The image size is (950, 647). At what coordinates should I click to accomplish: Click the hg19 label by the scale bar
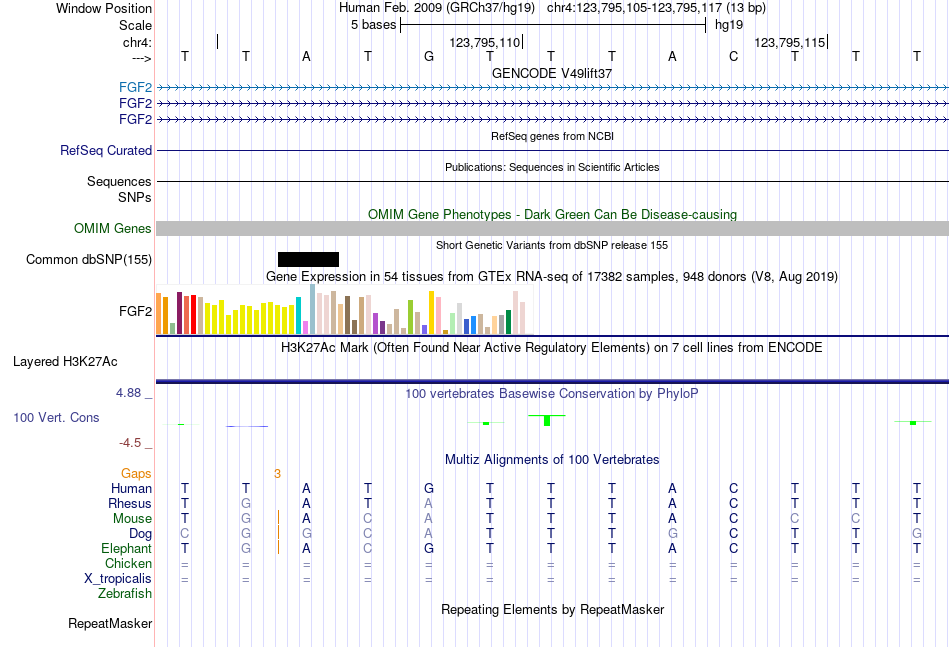click(x=729, y=25)
